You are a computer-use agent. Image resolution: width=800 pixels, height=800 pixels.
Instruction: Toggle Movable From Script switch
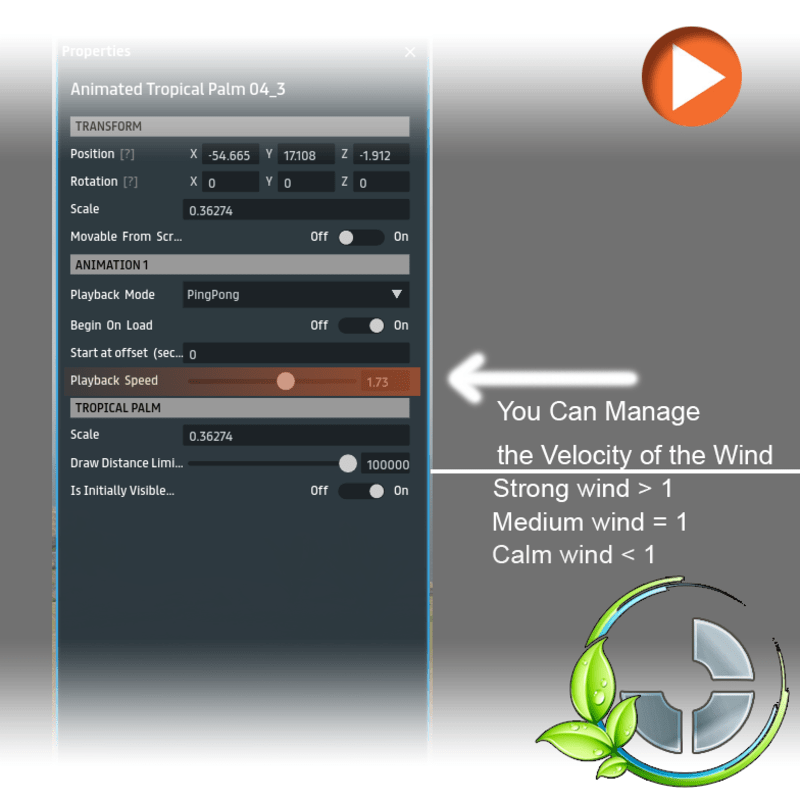[x=360, y=237]
